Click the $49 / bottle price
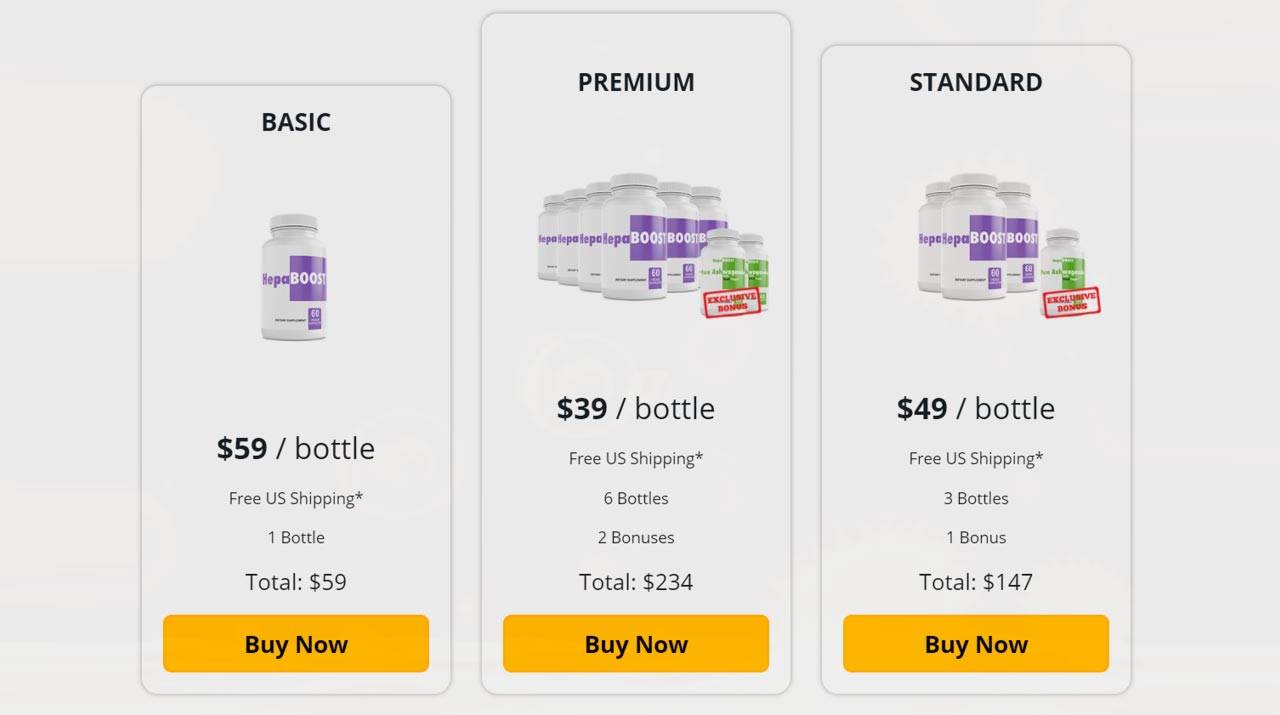The image size is (1280, 715). pos(976,408)
